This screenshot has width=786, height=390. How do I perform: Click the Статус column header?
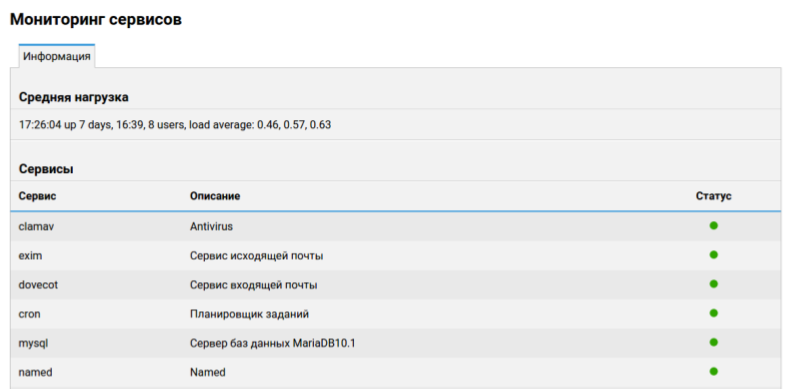click(713, 196)
